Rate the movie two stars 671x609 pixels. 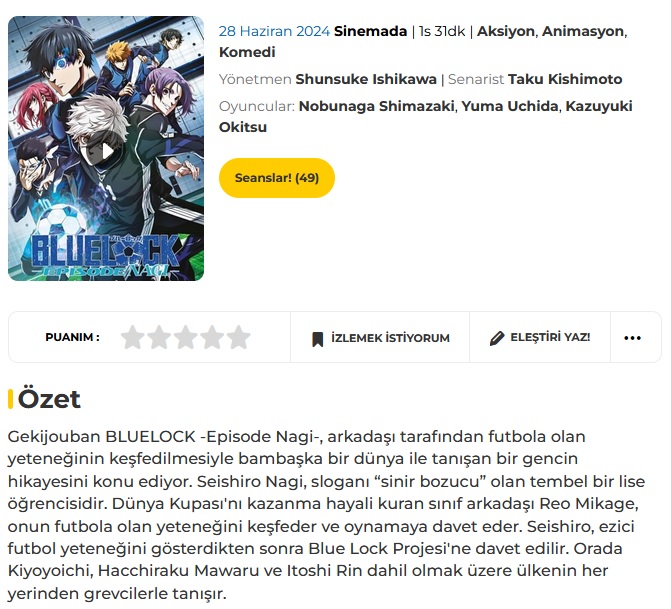coord(159,337)
